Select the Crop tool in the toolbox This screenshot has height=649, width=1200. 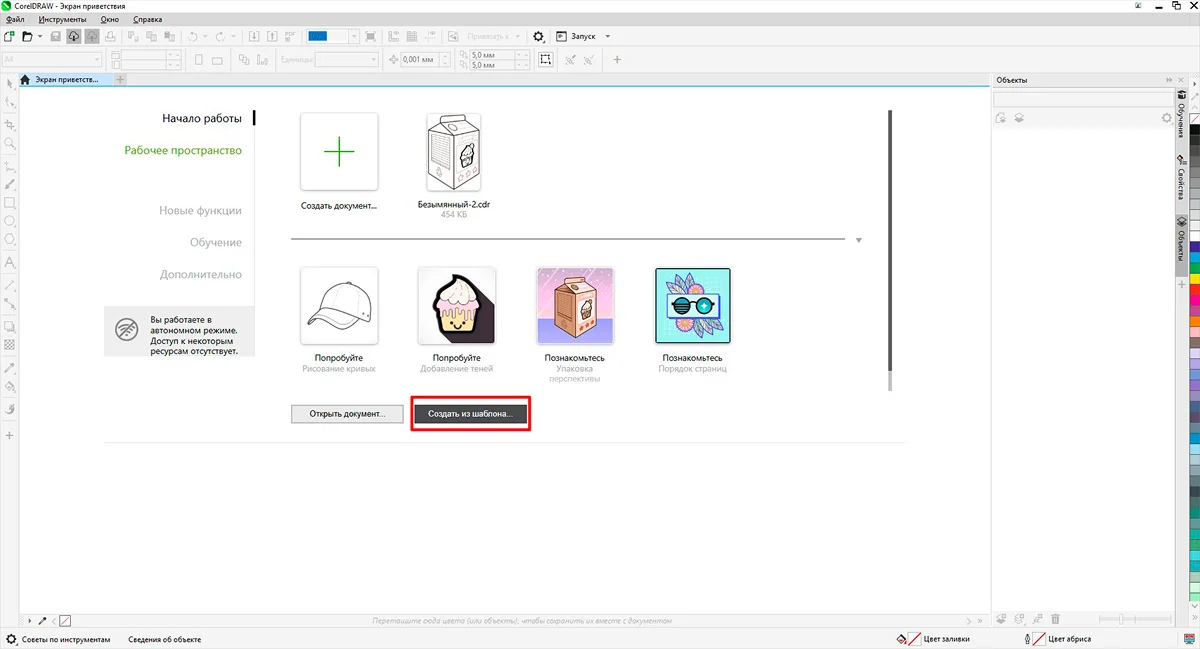pos(10,125)
